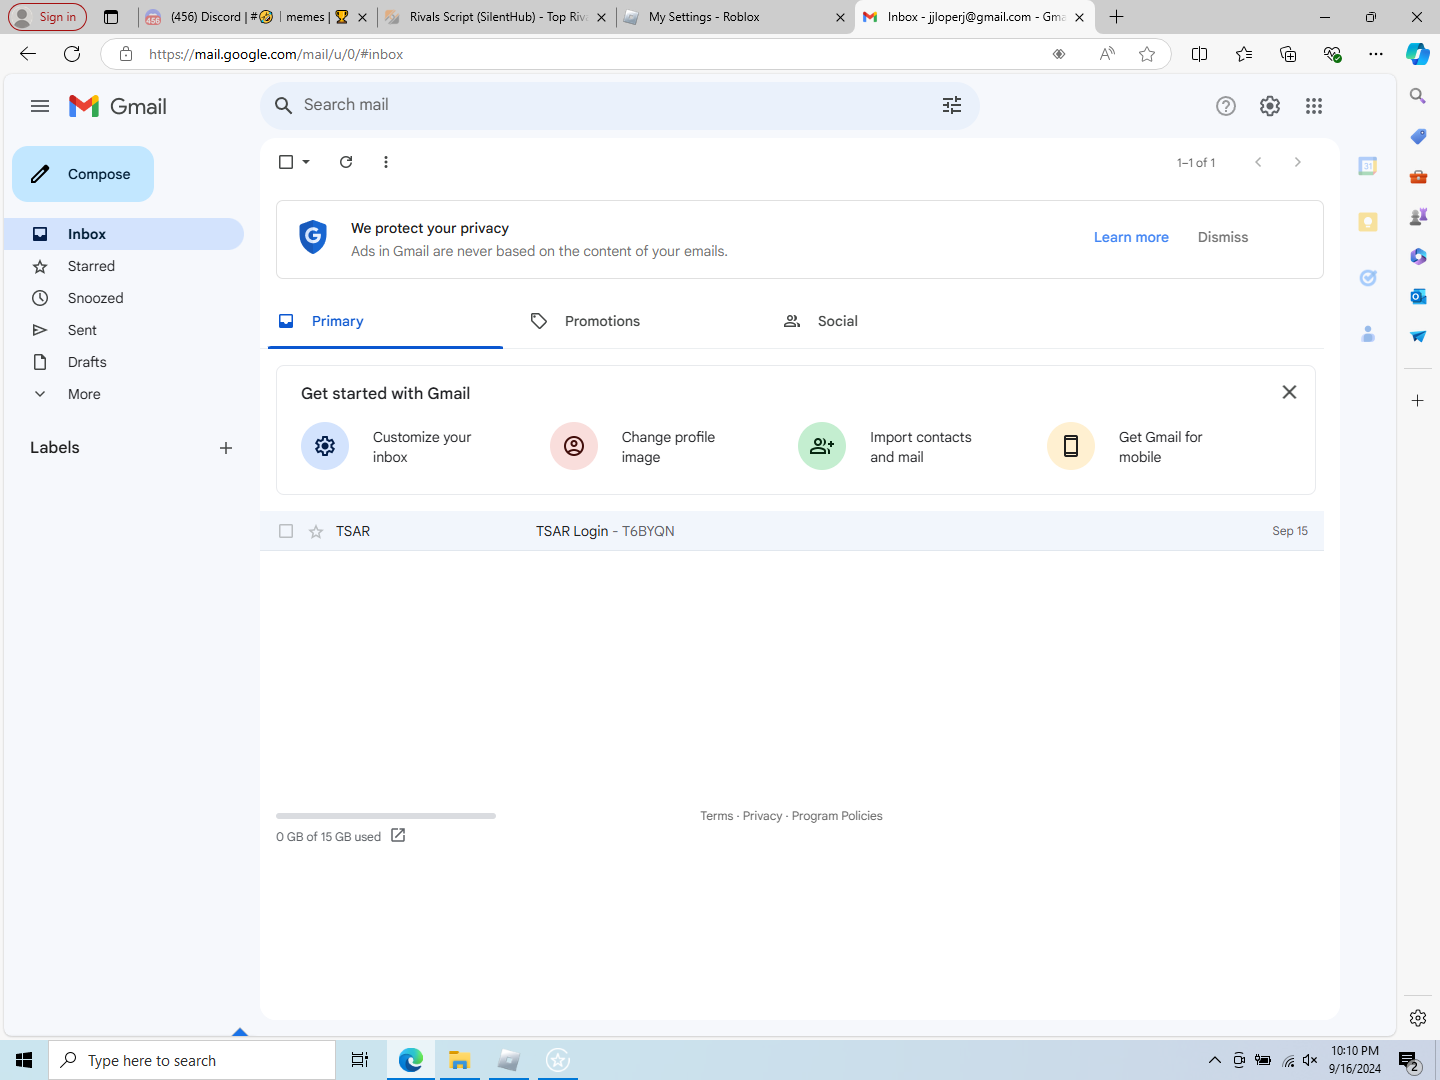Create a new label with plus icon
The image size is (1440, 1080).
tap(226, 448)
